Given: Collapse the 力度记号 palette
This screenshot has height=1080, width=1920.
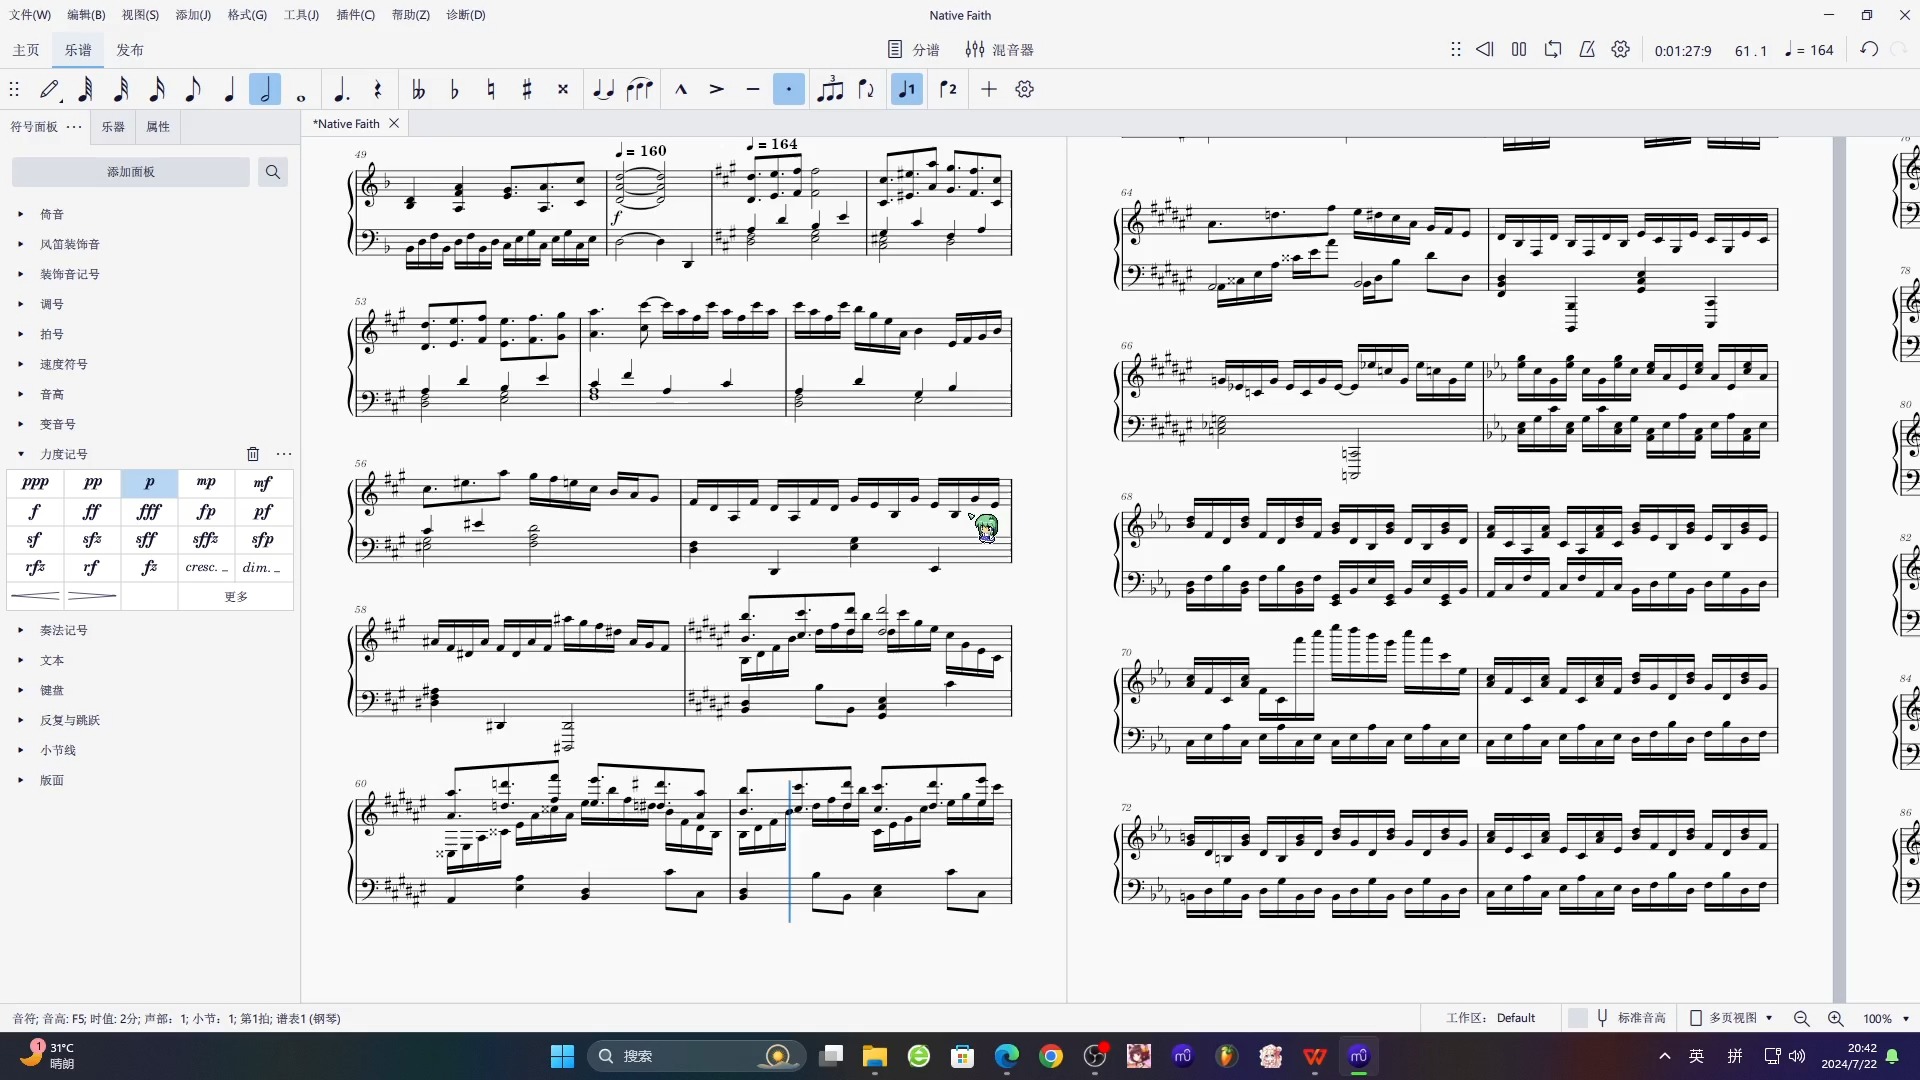Looking at the screenshot, I should tap(20, 454).
